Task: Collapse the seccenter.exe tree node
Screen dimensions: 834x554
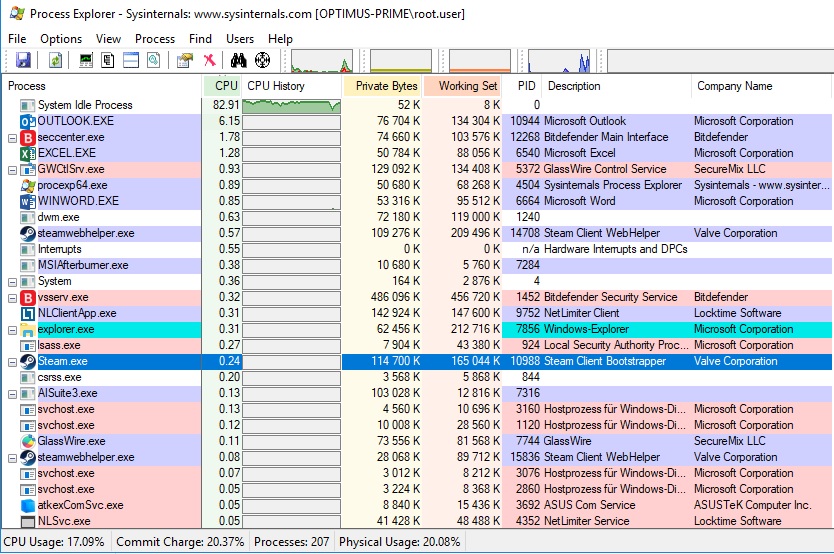Action: point(12,138)
